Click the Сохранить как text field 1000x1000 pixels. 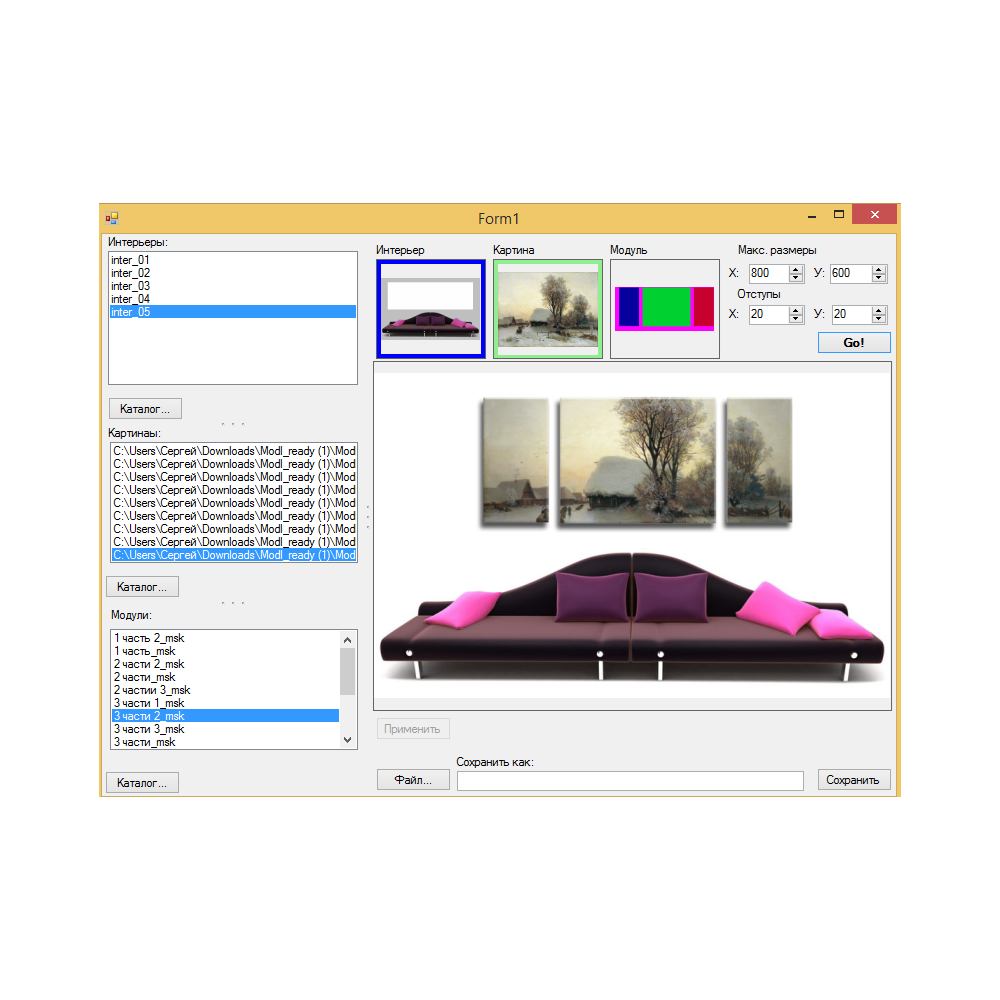click(630, 781)
